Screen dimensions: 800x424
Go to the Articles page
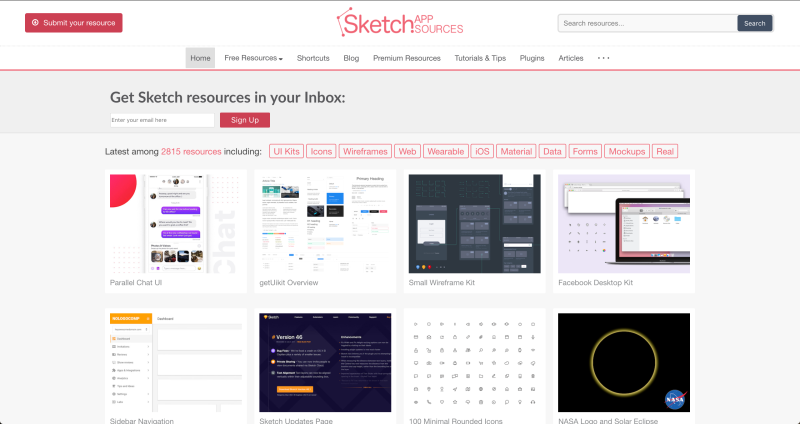pos(571,58)
